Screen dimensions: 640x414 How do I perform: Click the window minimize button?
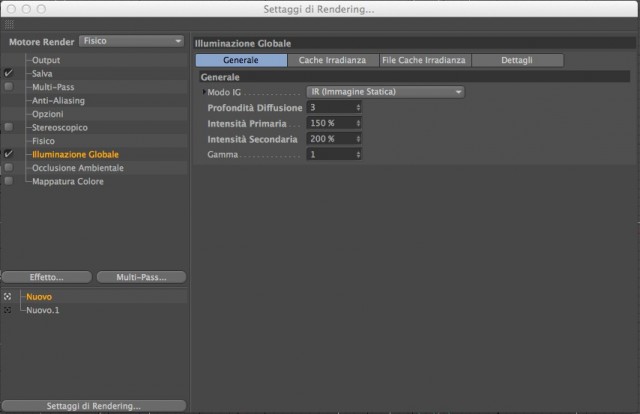26,9
